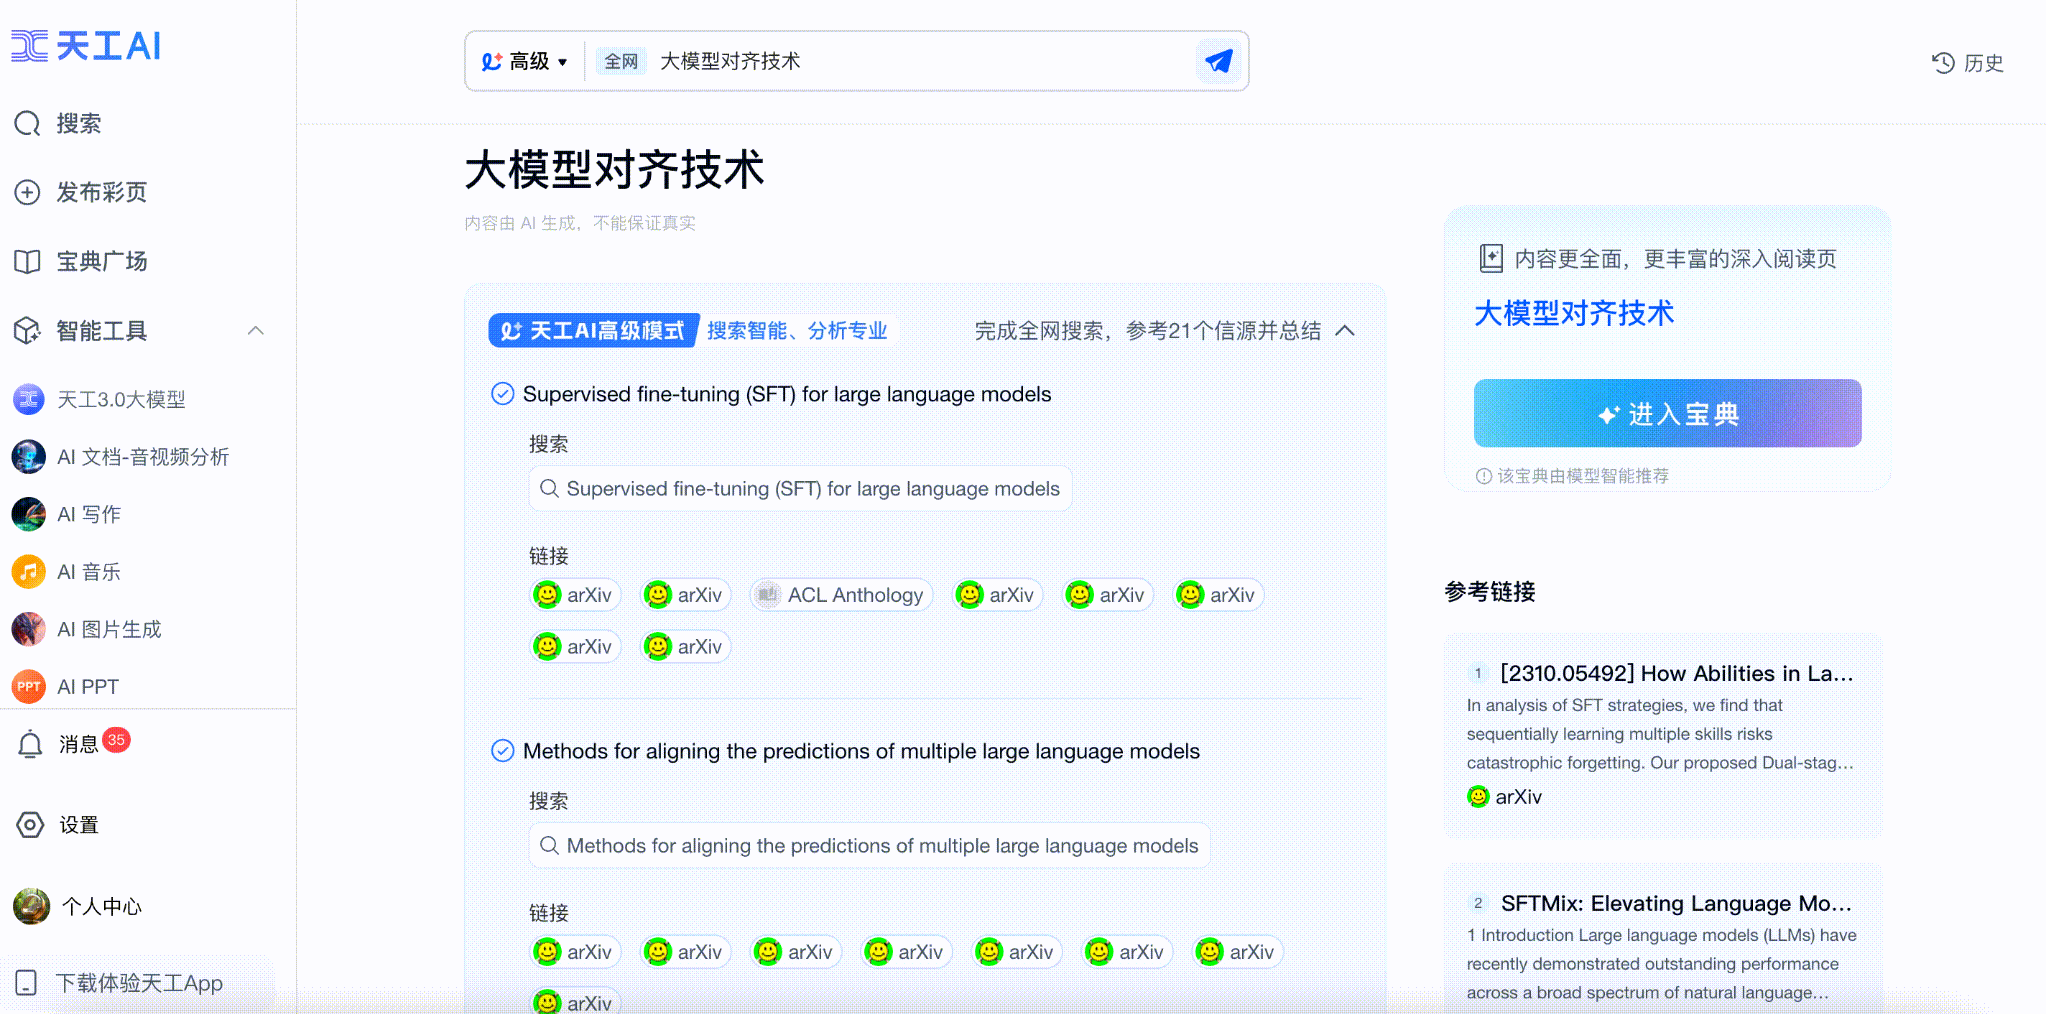Collapse the 智能工具 section
This screenshot has height=1014, width=2046.
(x=256, y=330)
